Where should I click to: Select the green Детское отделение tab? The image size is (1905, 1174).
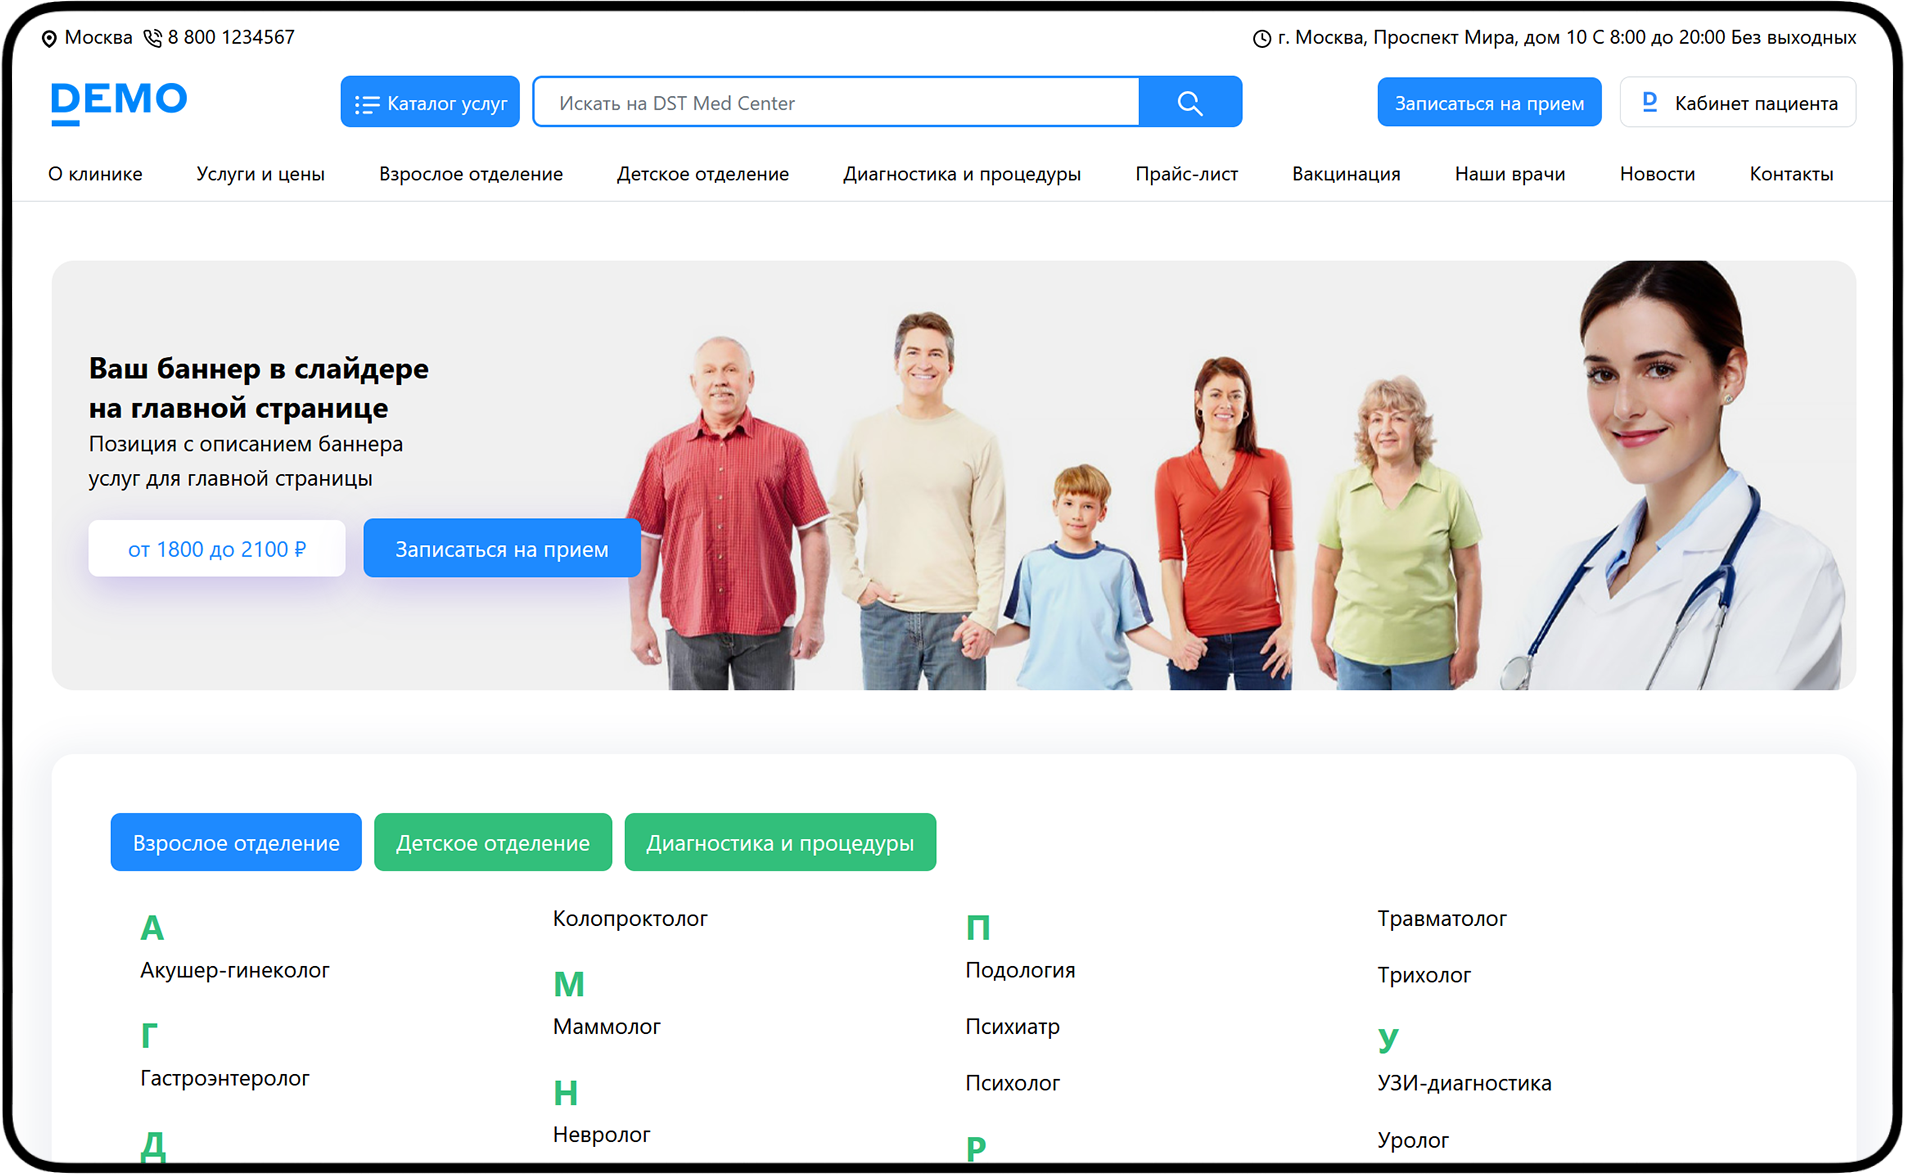click(x=493, y=842)
